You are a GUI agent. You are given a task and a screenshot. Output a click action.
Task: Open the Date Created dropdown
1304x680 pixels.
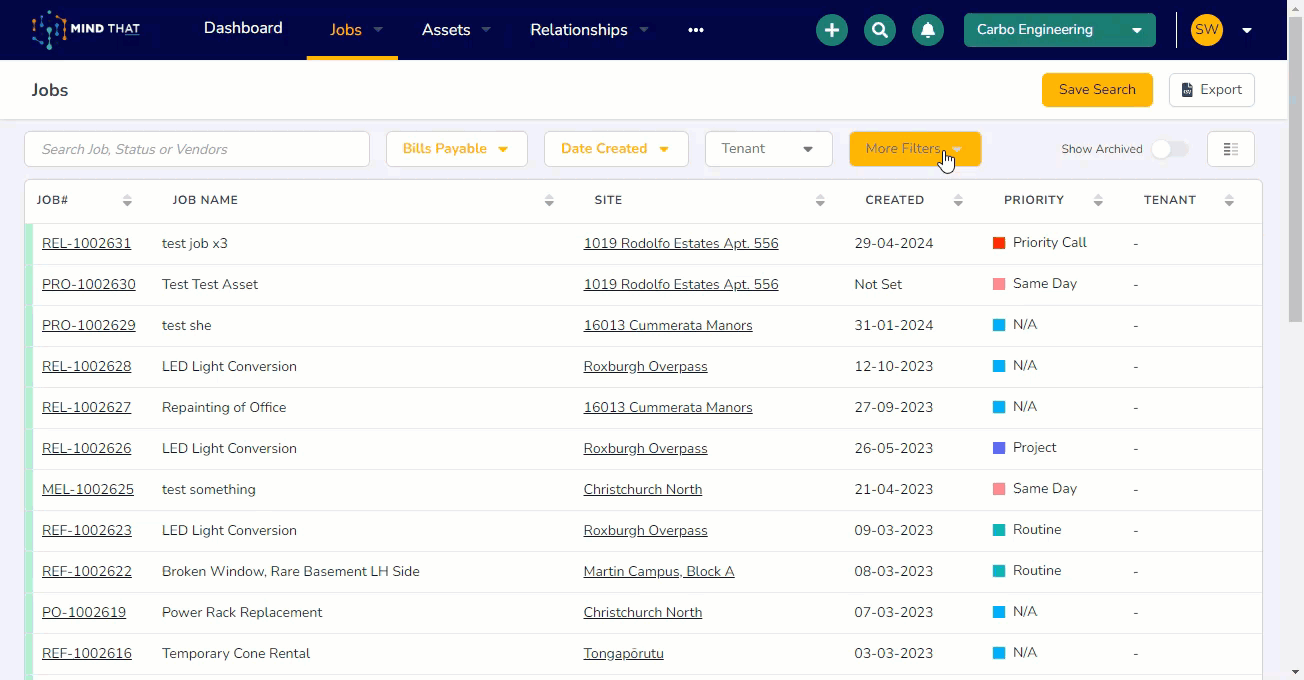615,149
